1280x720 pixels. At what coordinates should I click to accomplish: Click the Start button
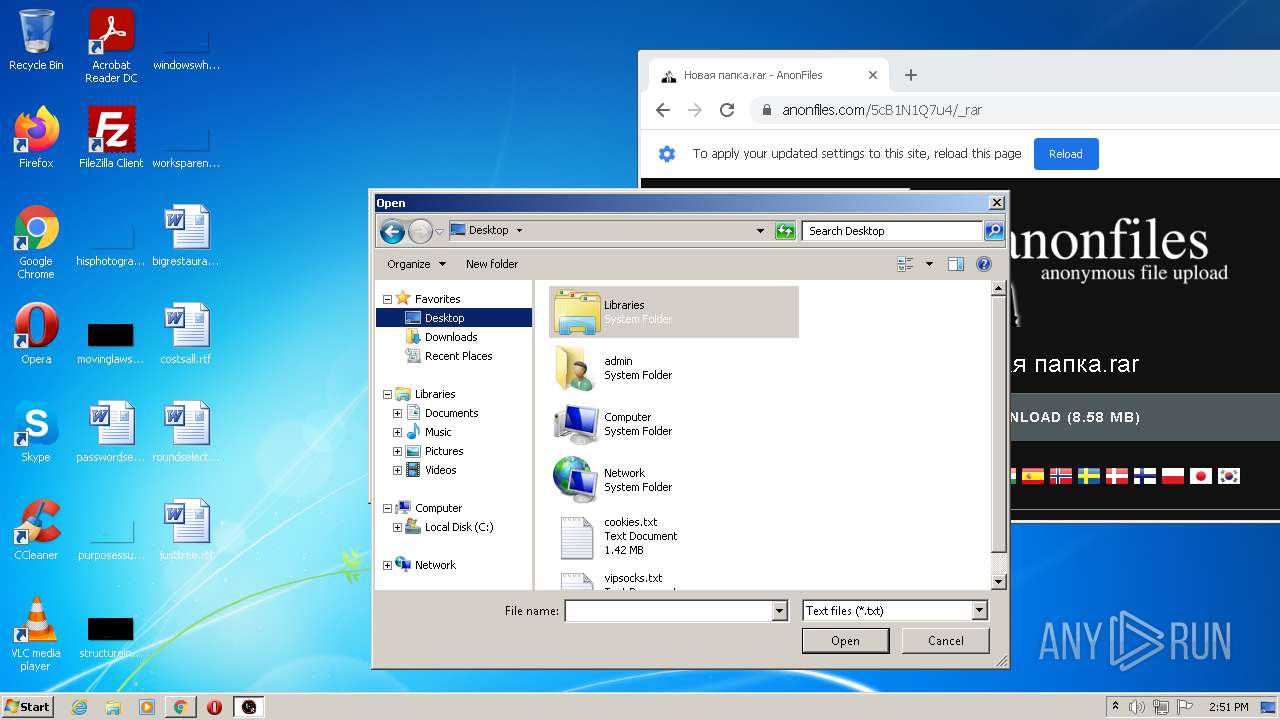[27, 707]
